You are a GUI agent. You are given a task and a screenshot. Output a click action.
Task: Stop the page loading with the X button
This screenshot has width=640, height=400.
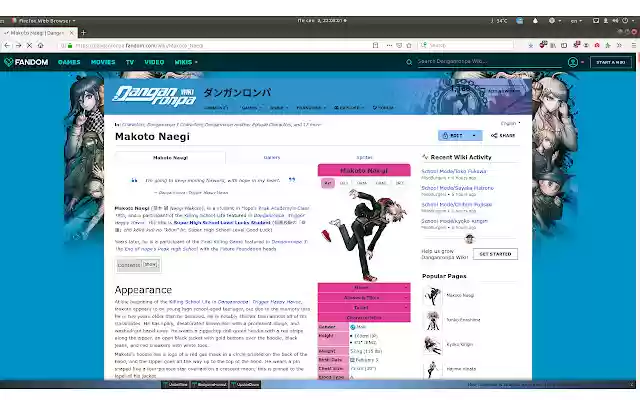click(x=29, y=45)
